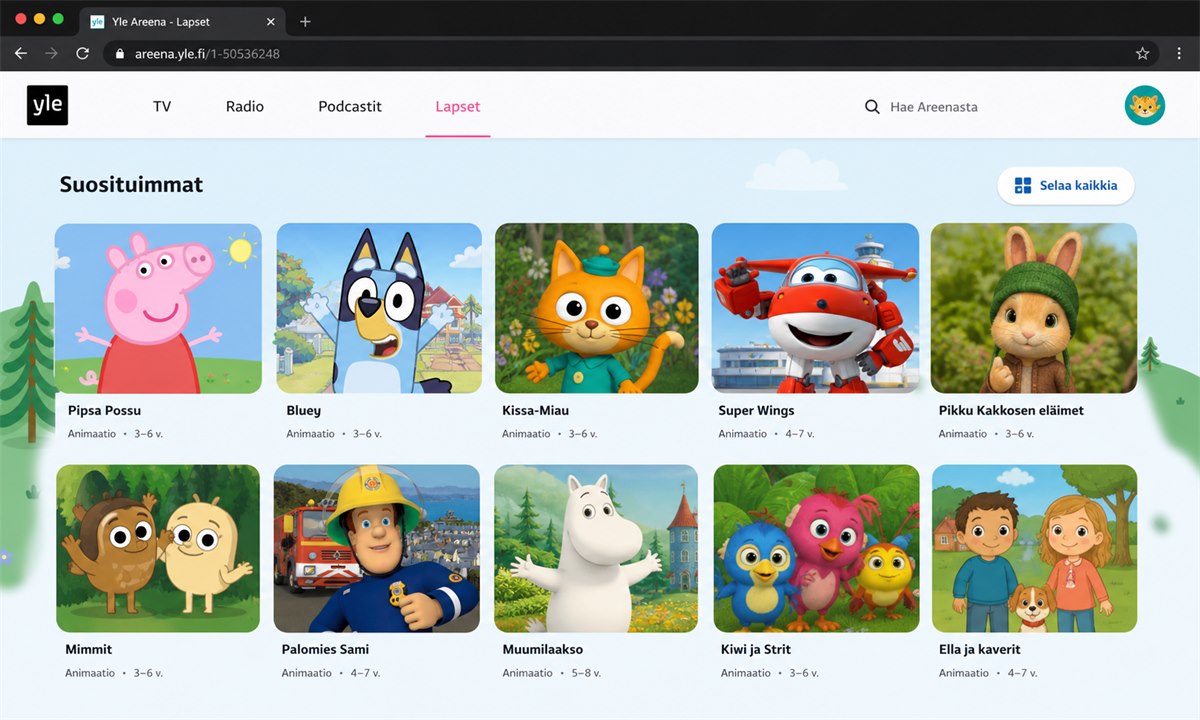Open the TV section
The image size is (1200, 720).
(162, 106)
